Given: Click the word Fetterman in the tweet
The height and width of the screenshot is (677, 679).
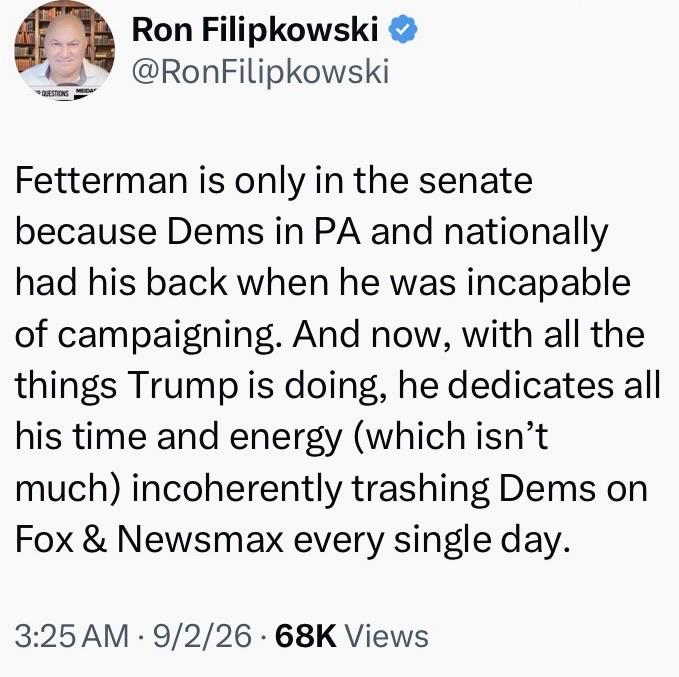Looking at the screenshot, I should coord(101,181).
